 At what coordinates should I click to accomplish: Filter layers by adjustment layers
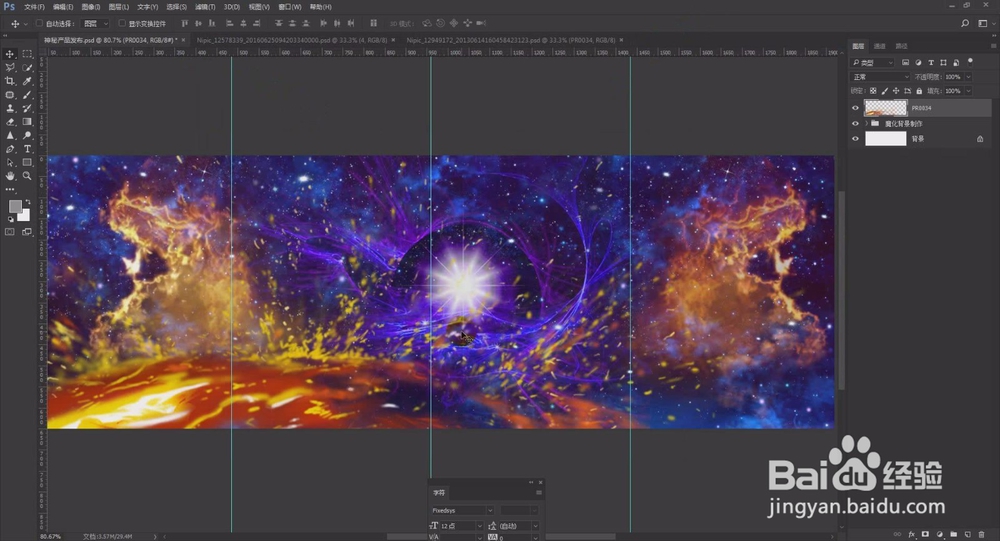click(x=918, y=63)
